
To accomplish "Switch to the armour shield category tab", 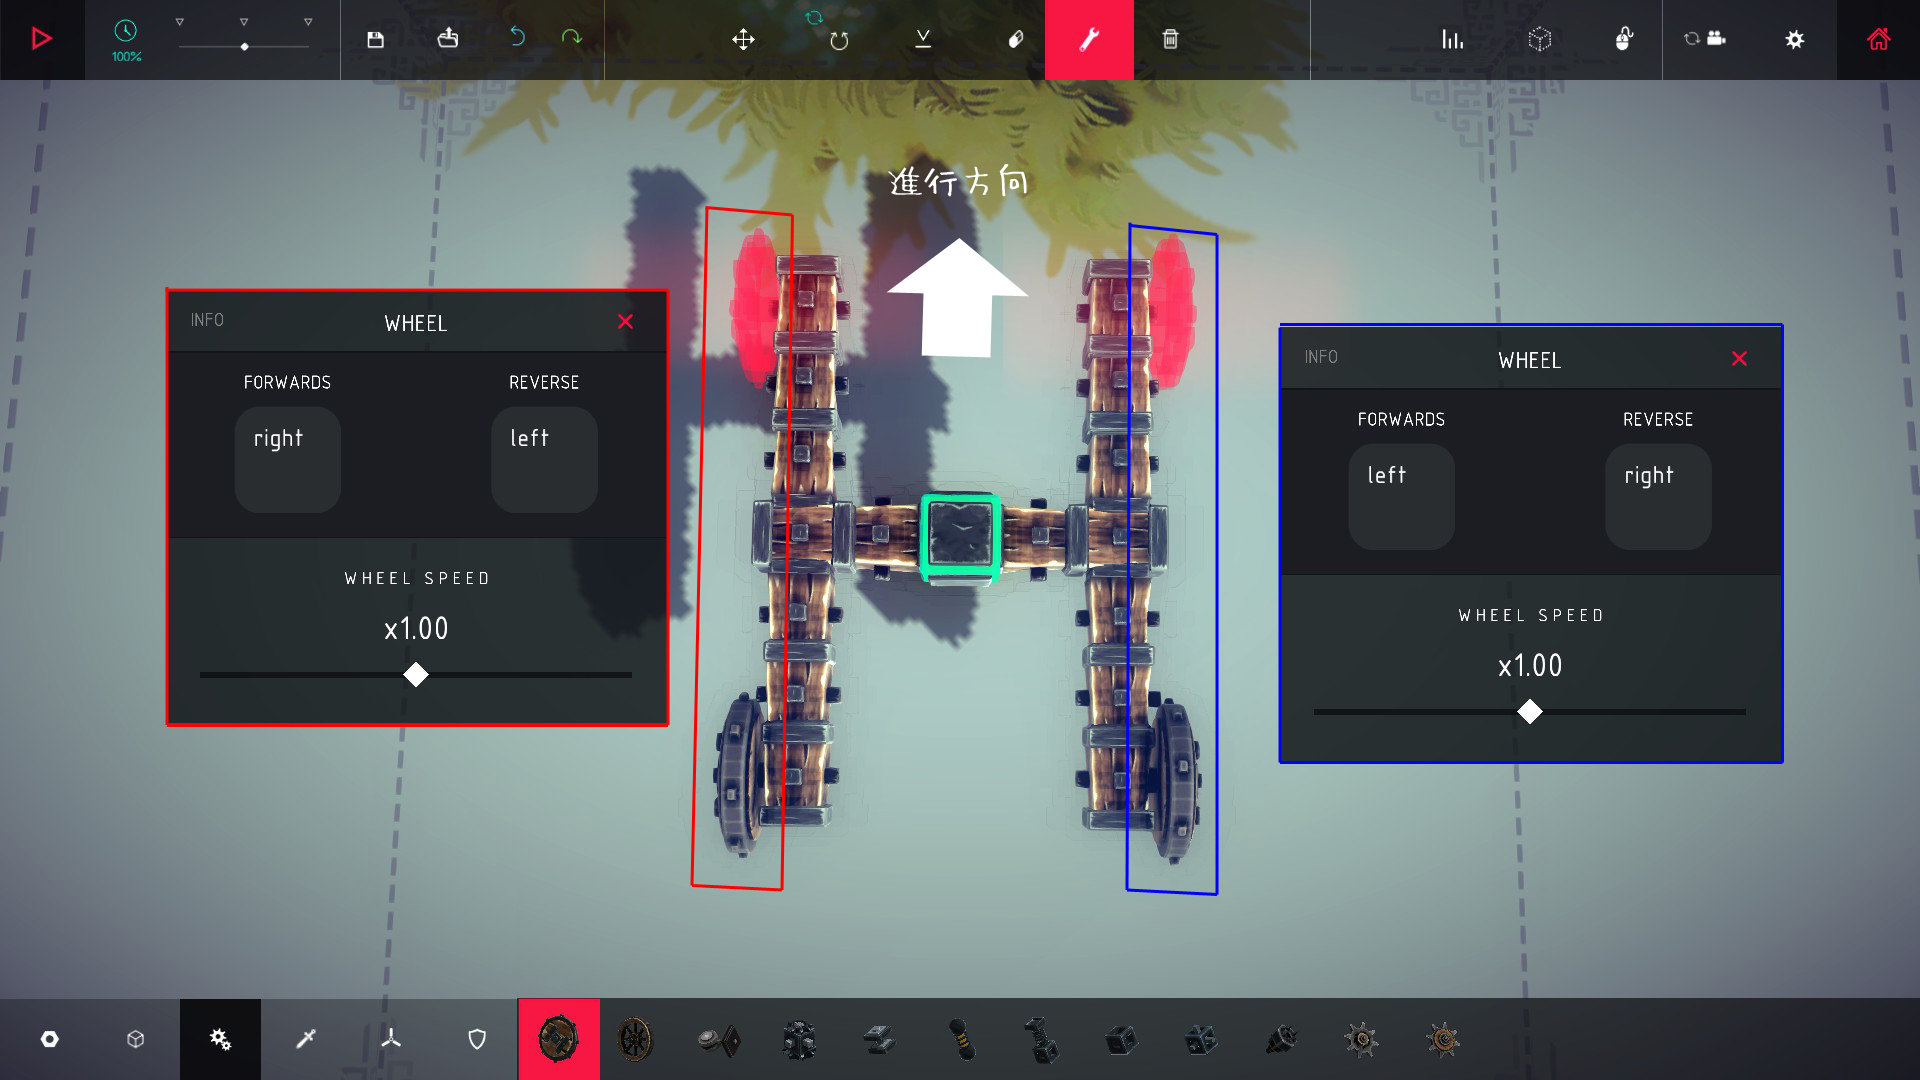I will 477,1039.
